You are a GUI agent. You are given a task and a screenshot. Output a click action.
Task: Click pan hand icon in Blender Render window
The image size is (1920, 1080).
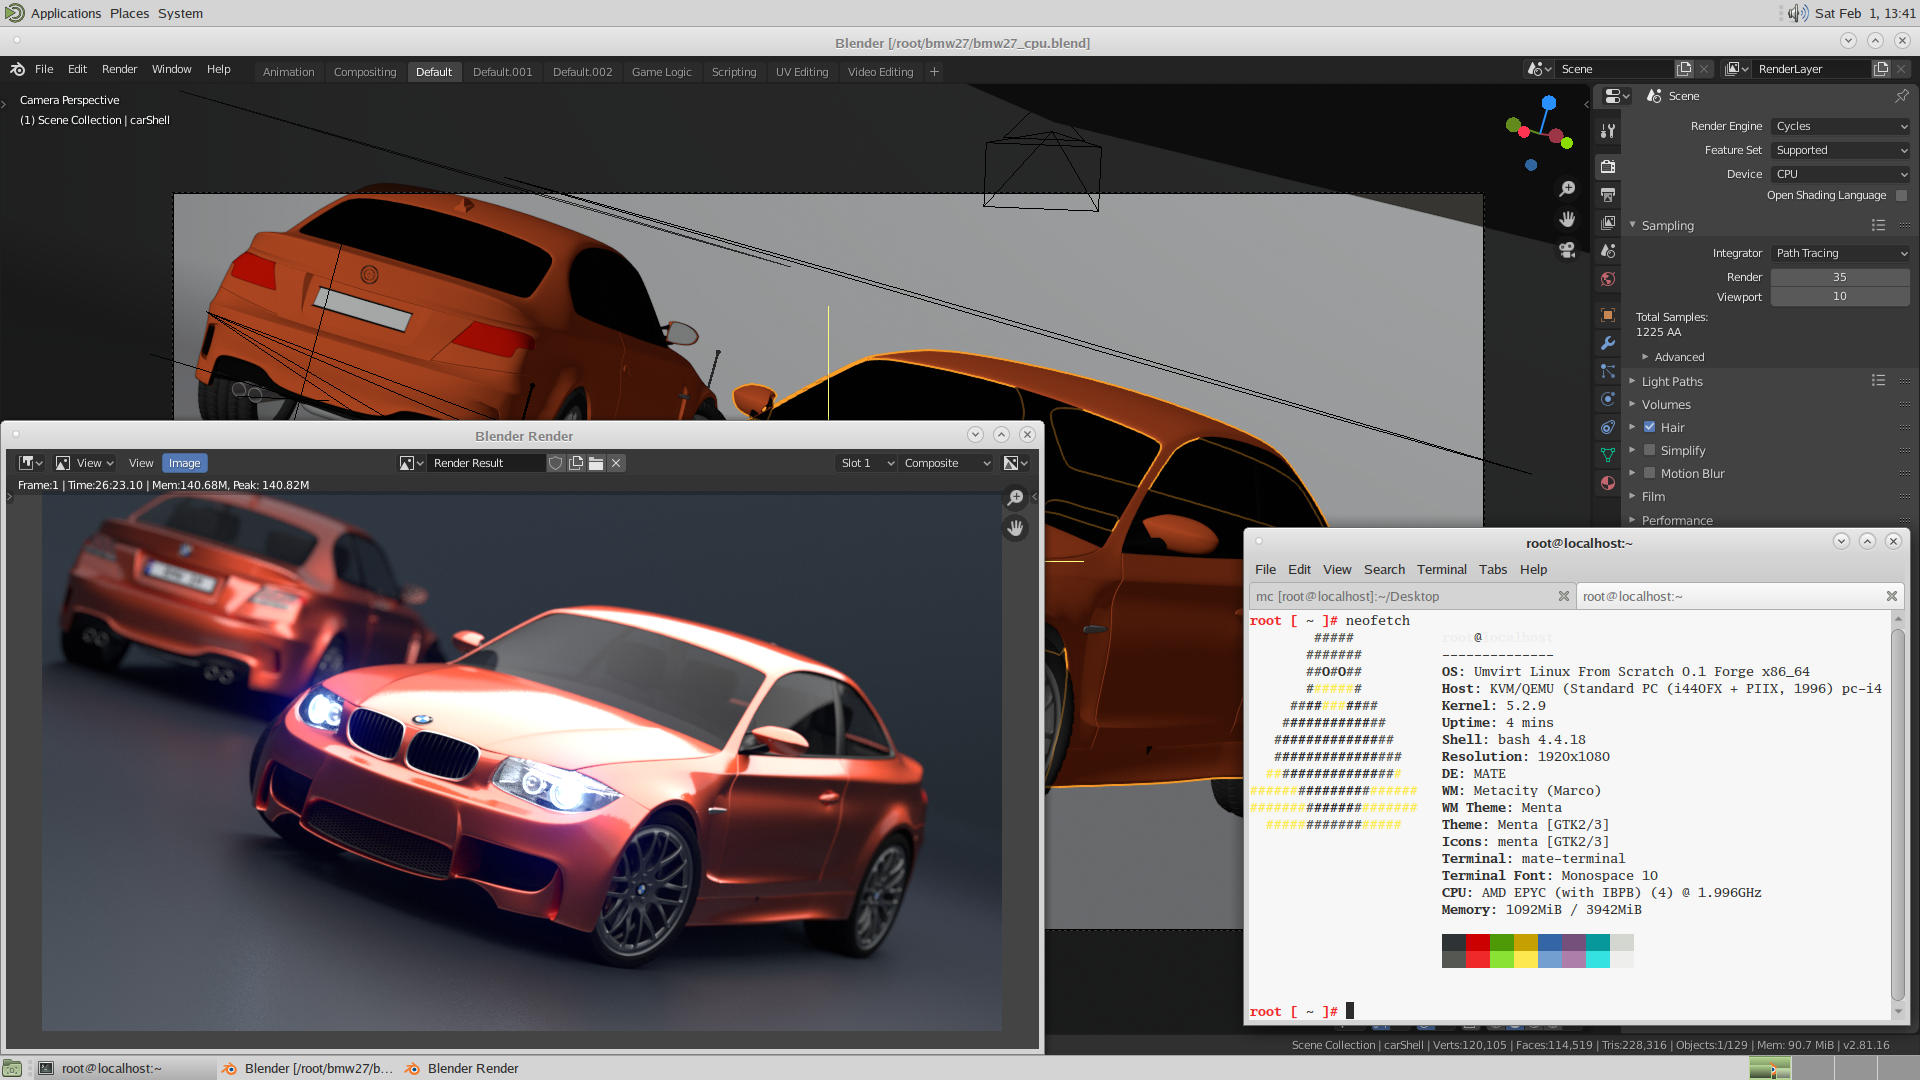tap(1015, 528)
